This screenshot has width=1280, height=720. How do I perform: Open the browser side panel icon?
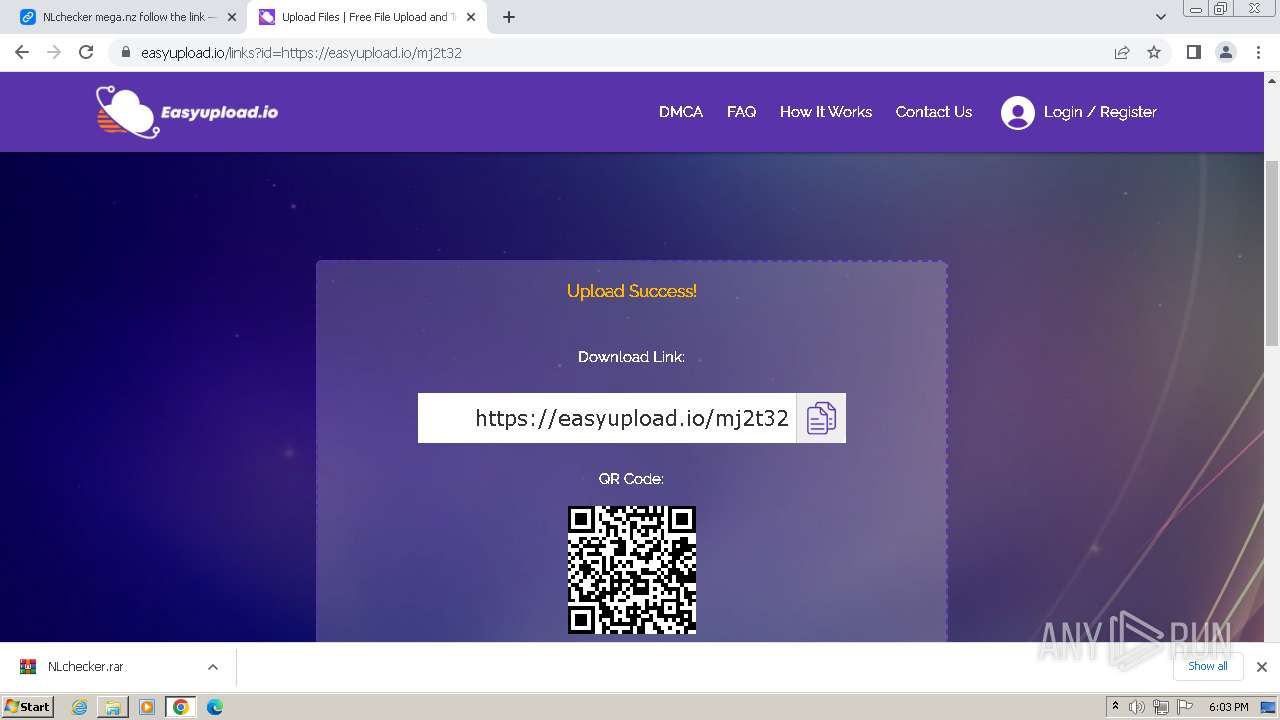[x=1193, y=52]
